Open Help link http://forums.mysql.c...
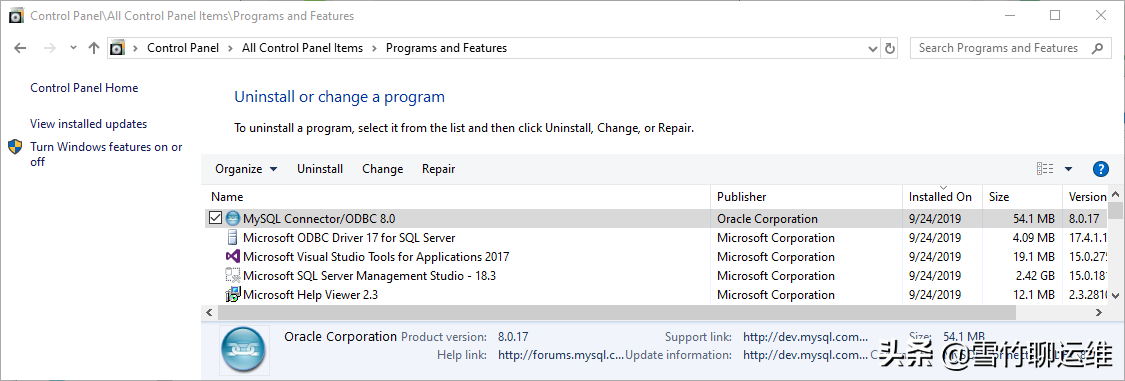Viewport: 1125px width, 381px height. point(560,354)
